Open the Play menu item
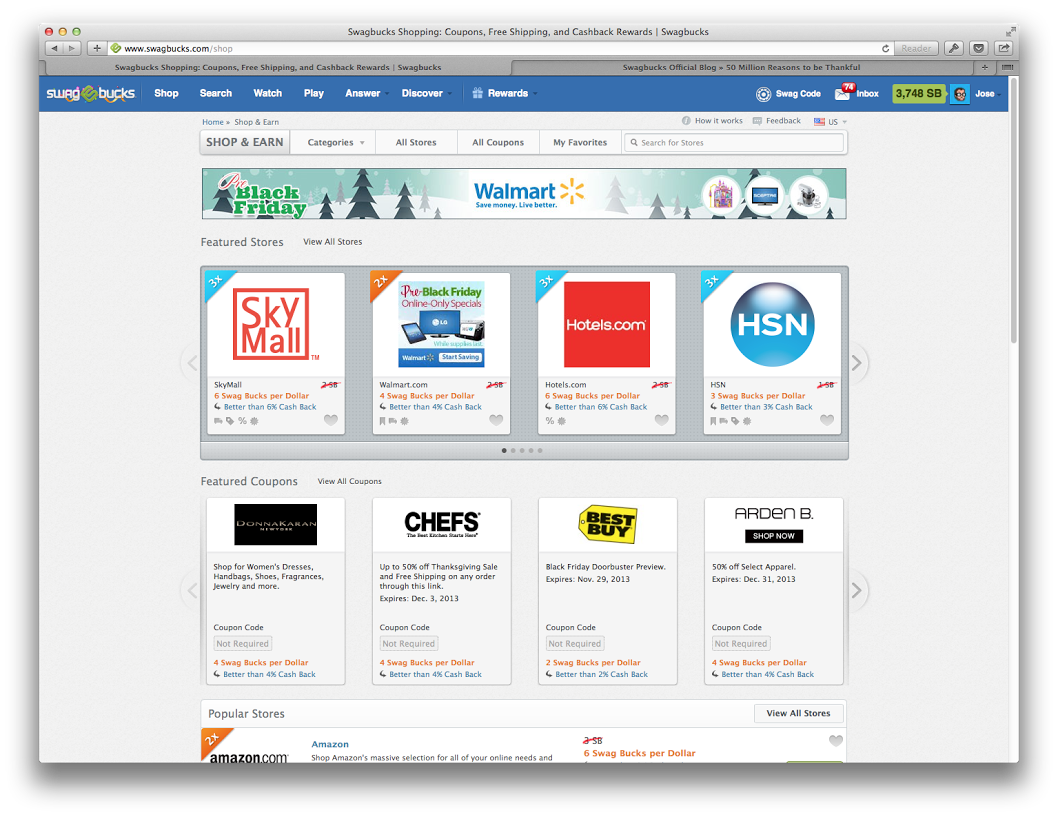Viewport: 1058px width, 817px height. pos(314,93)
